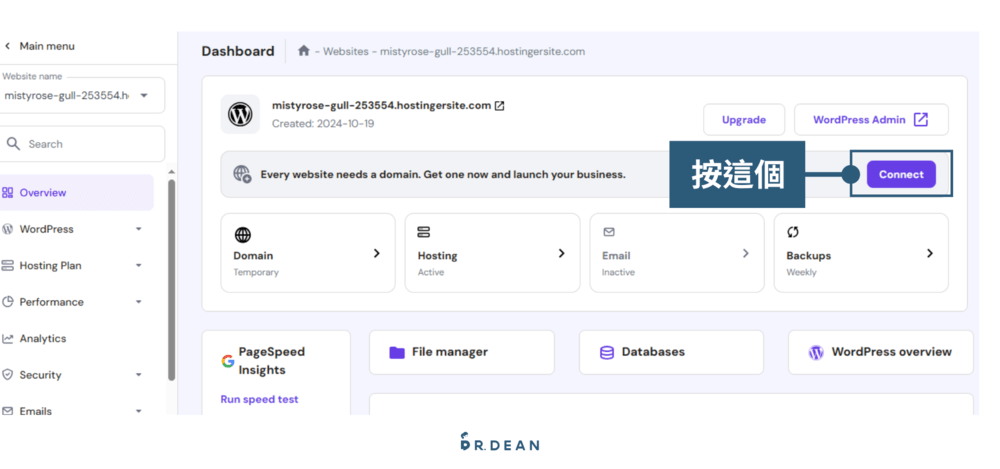This screenshot has height=469, width=1000.
Task: Click the globe plus domain icon
Action: 242,174
